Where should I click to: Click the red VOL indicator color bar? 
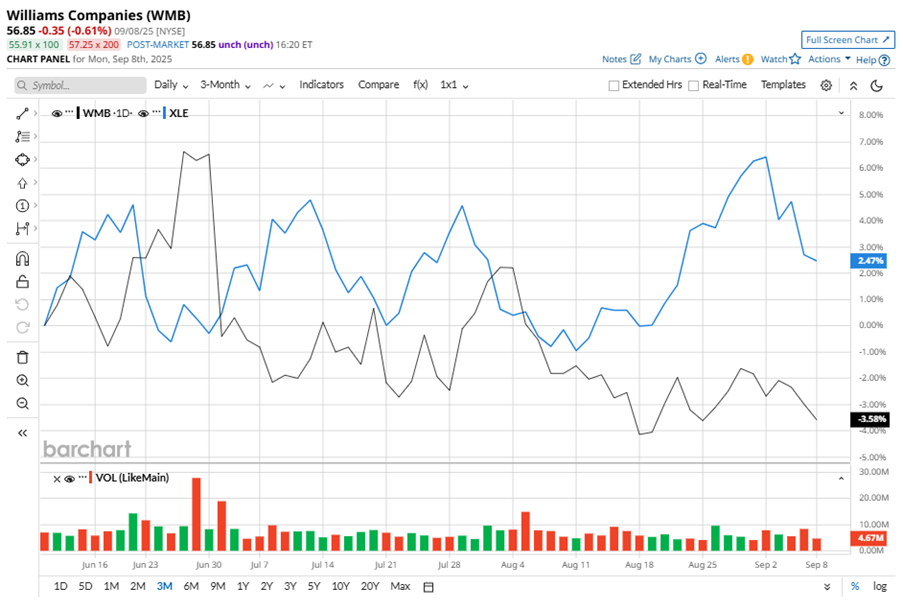[x=90, y=478]
